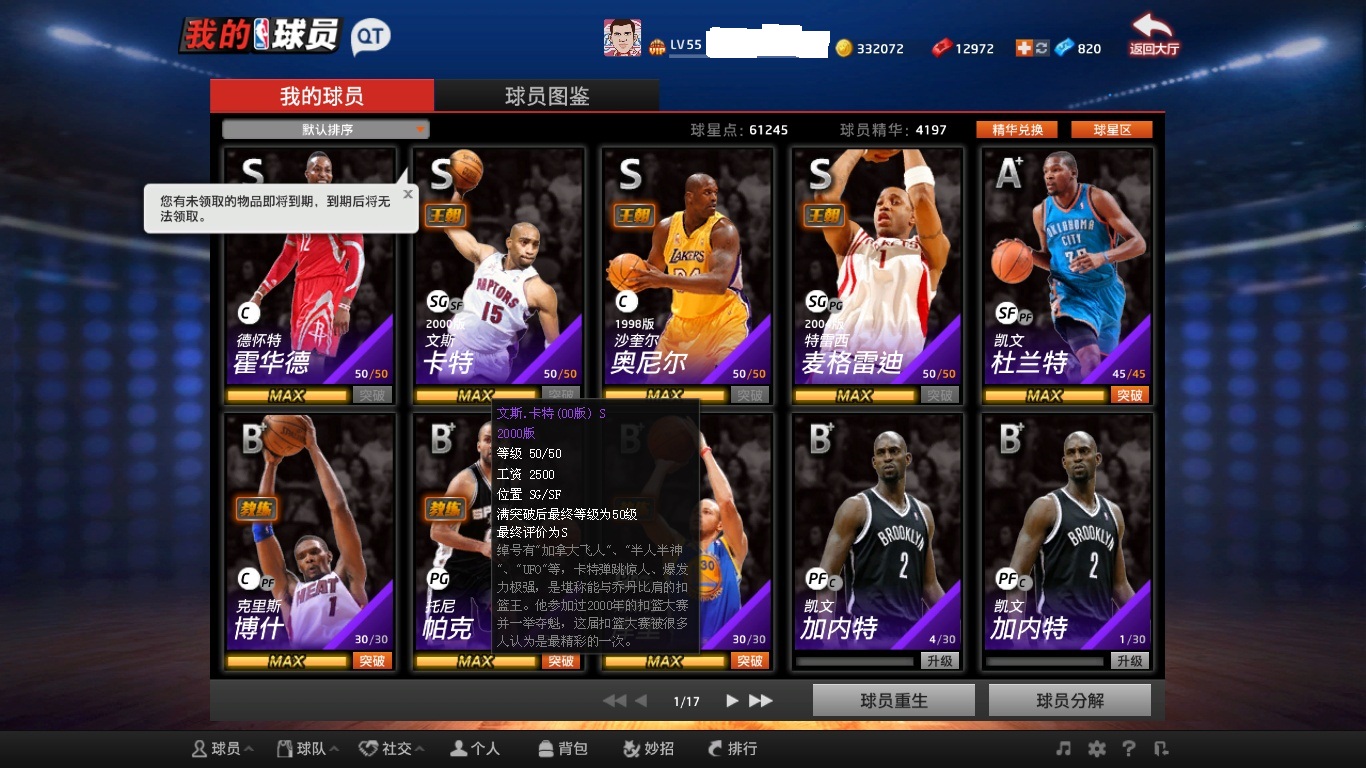Screen dimensions: 1366x768
Task: Open the 默认排序 sort dropdown
Action: (x=326, y=130)
